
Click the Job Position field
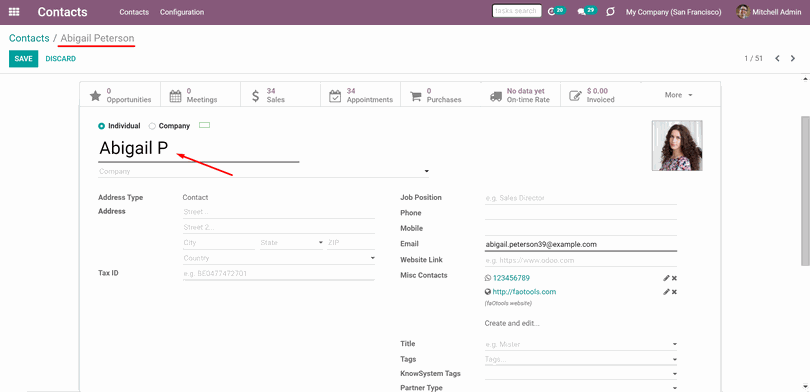581,198
